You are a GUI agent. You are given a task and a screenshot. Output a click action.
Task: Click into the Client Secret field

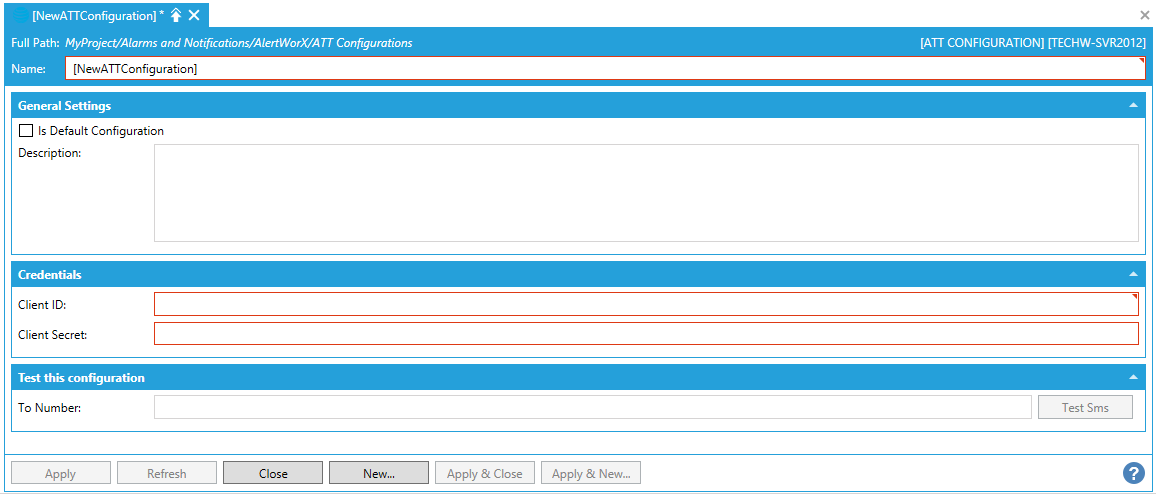point(645,334)
